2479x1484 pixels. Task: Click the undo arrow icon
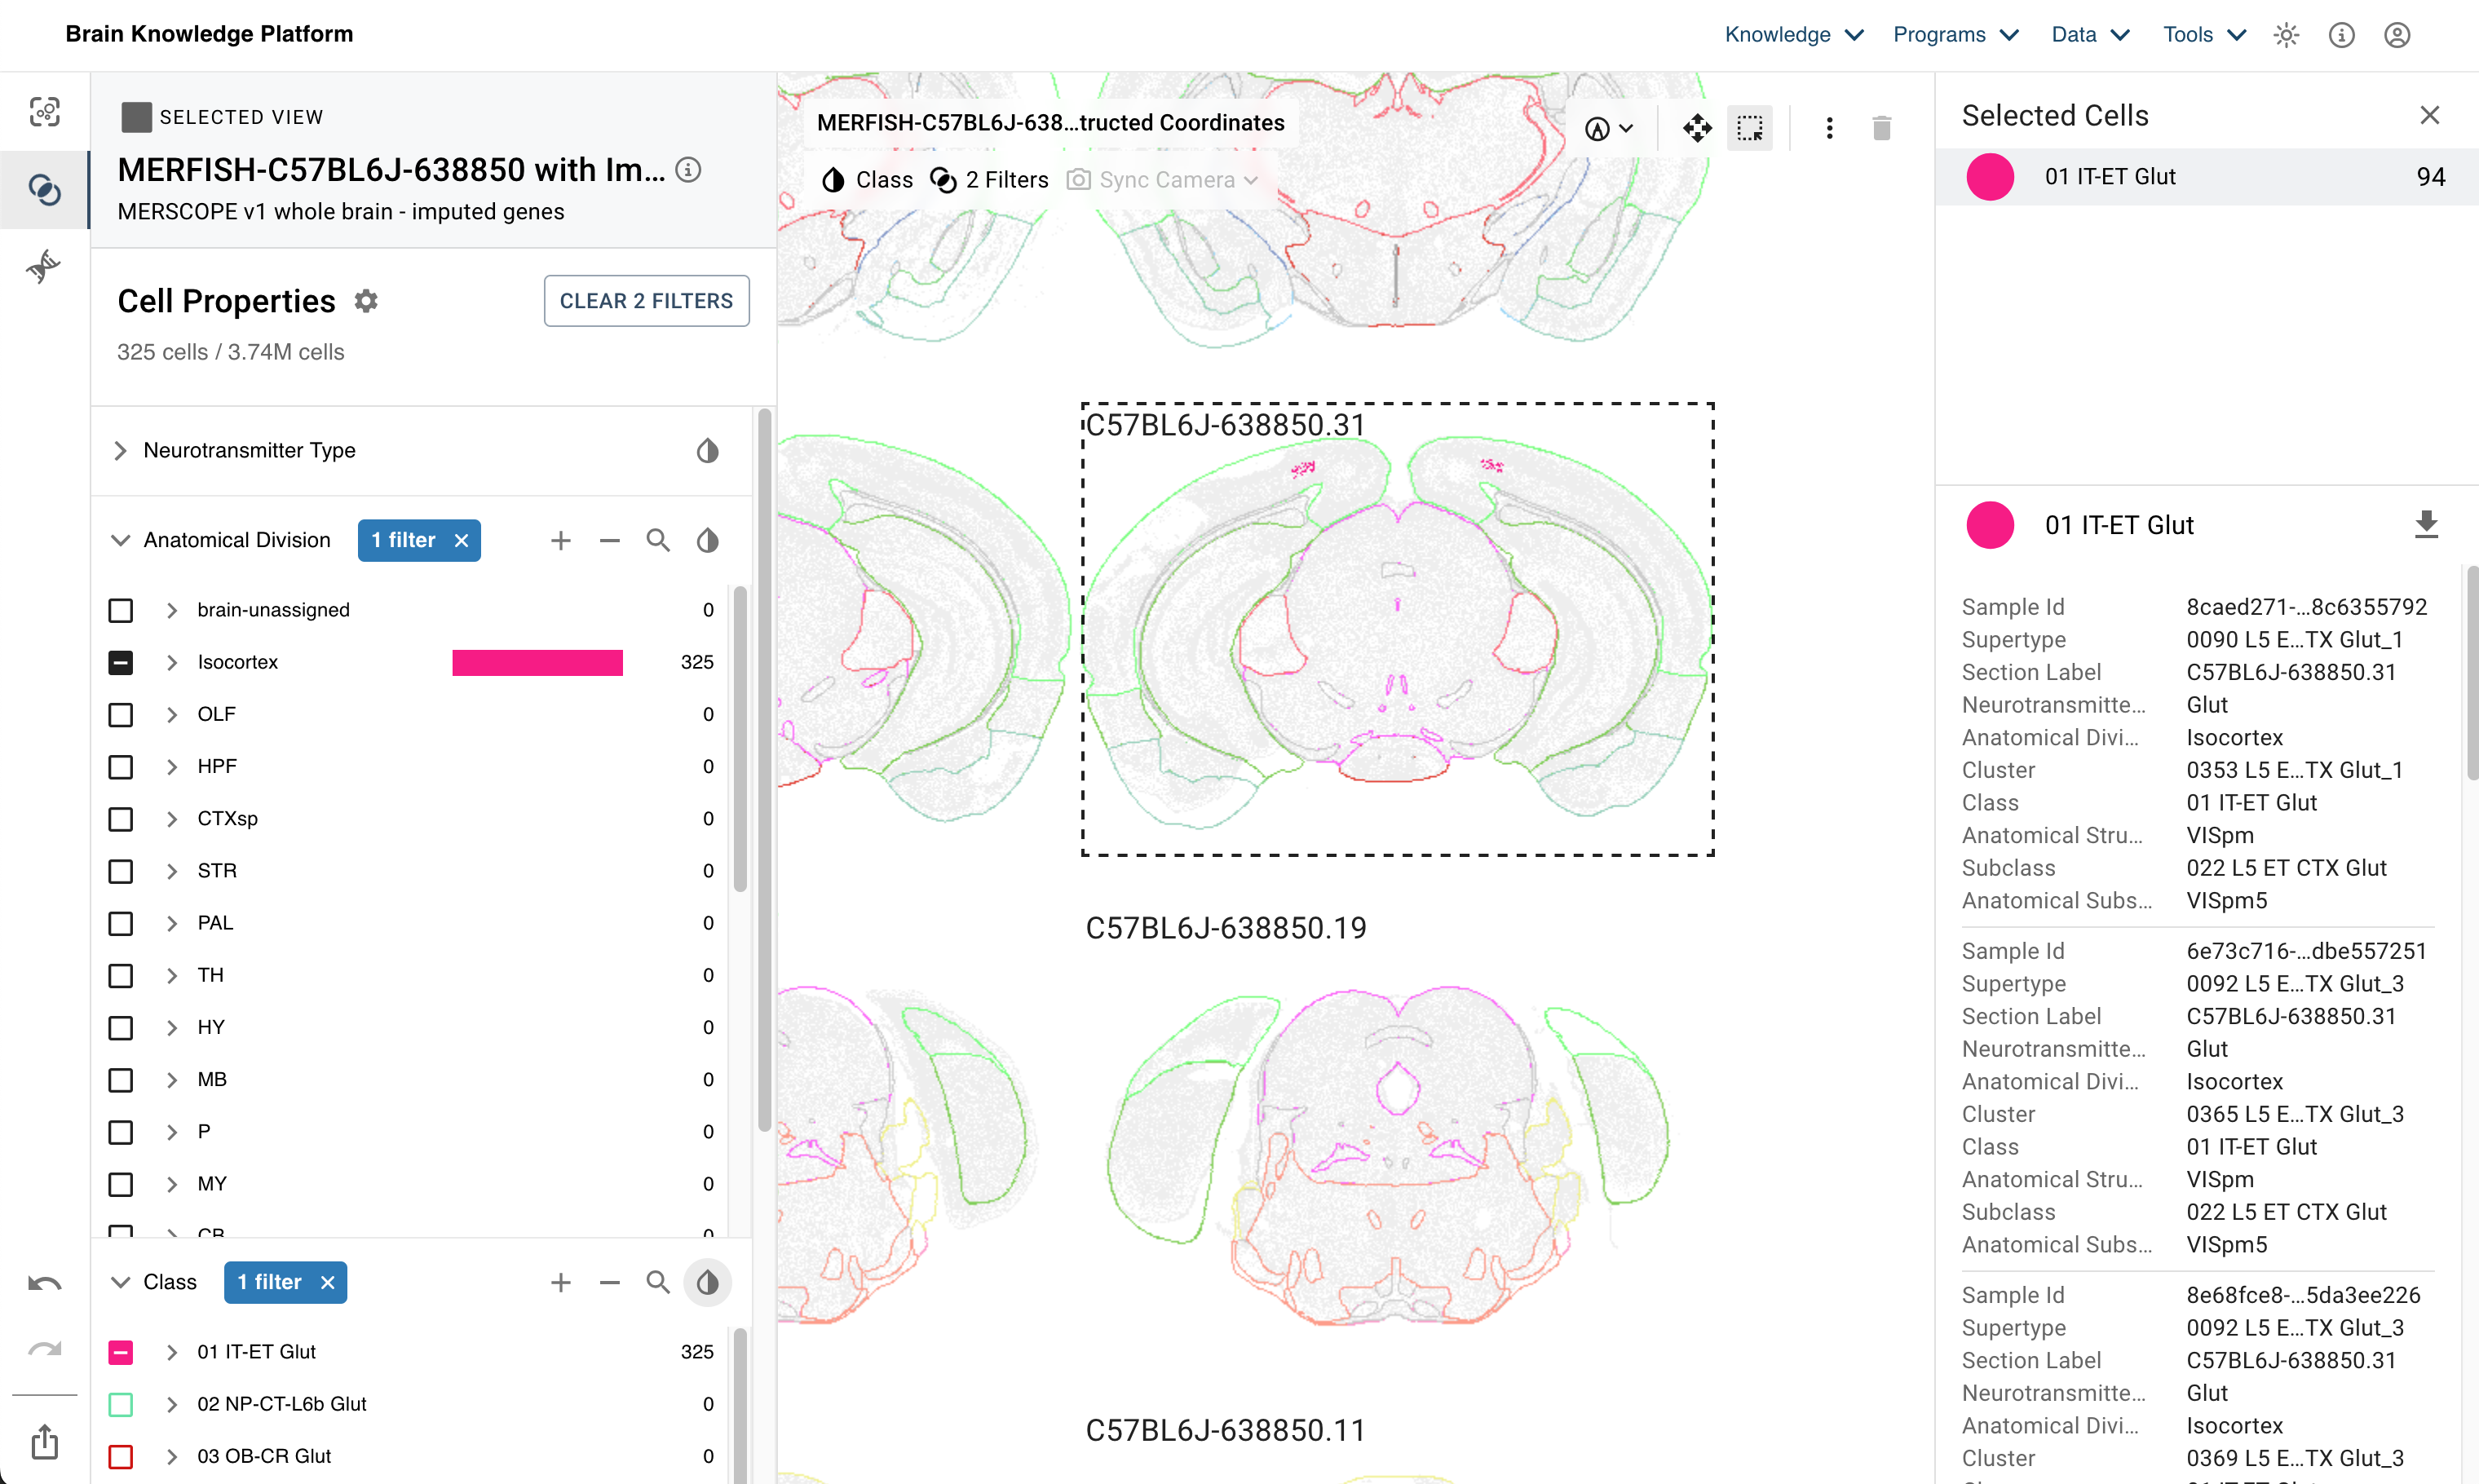pos(44,1283)
